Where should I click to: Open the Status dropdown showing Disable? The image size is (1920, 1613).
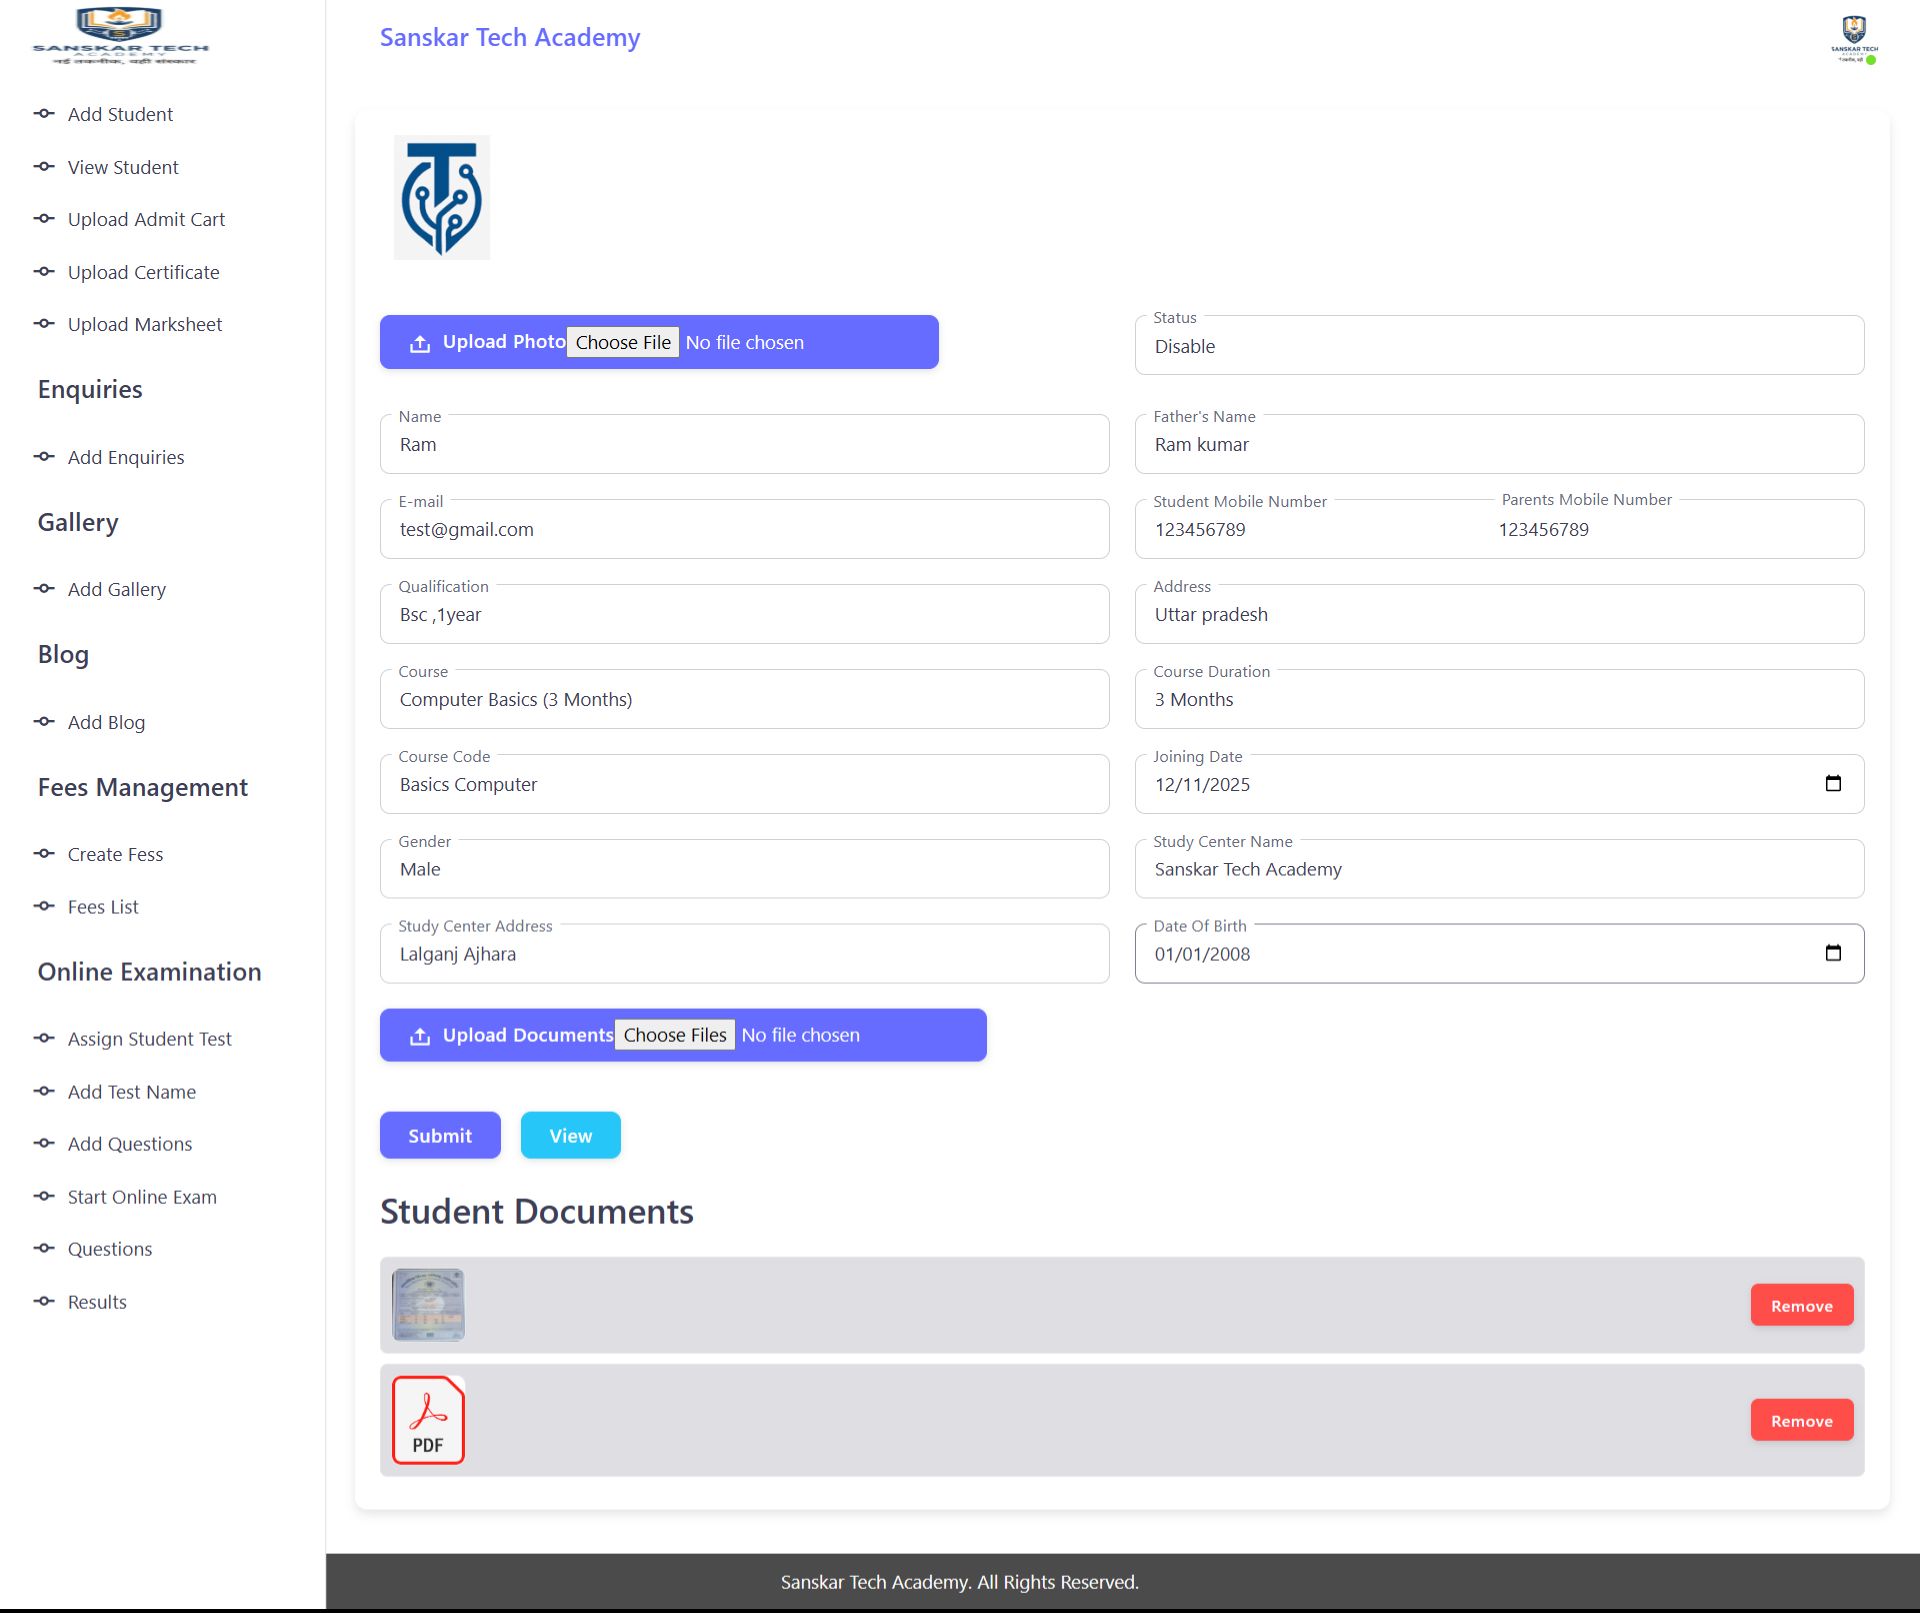[1498, 347]
